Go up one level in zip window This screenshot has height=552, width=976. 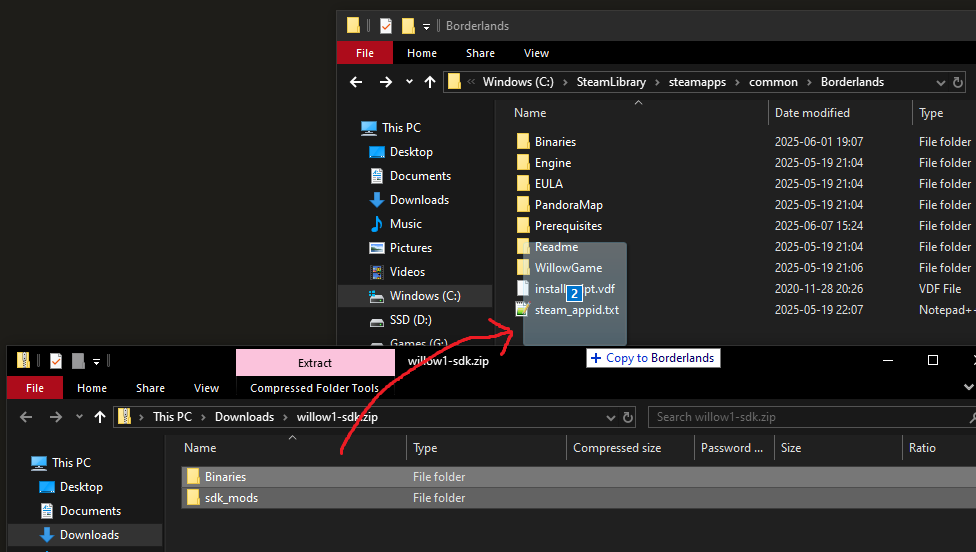pos(100,417)
